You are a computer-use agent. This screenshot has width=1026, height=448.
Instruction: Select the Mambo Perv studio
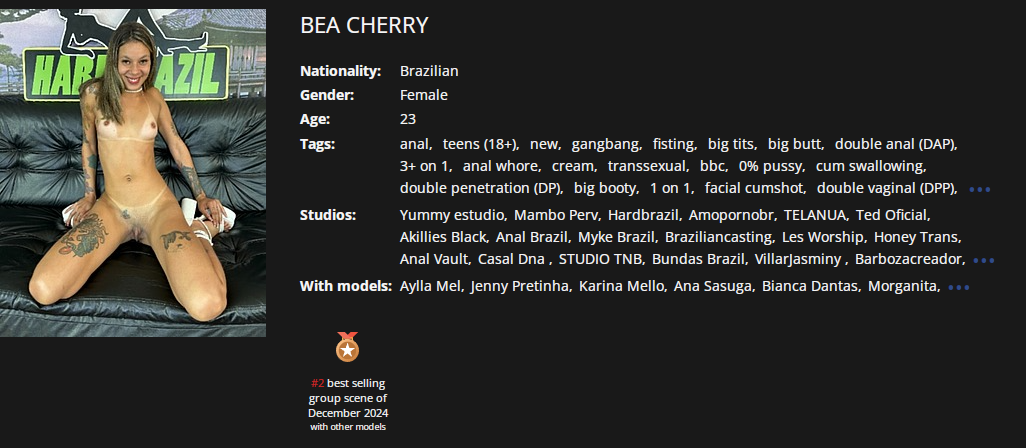551,215
